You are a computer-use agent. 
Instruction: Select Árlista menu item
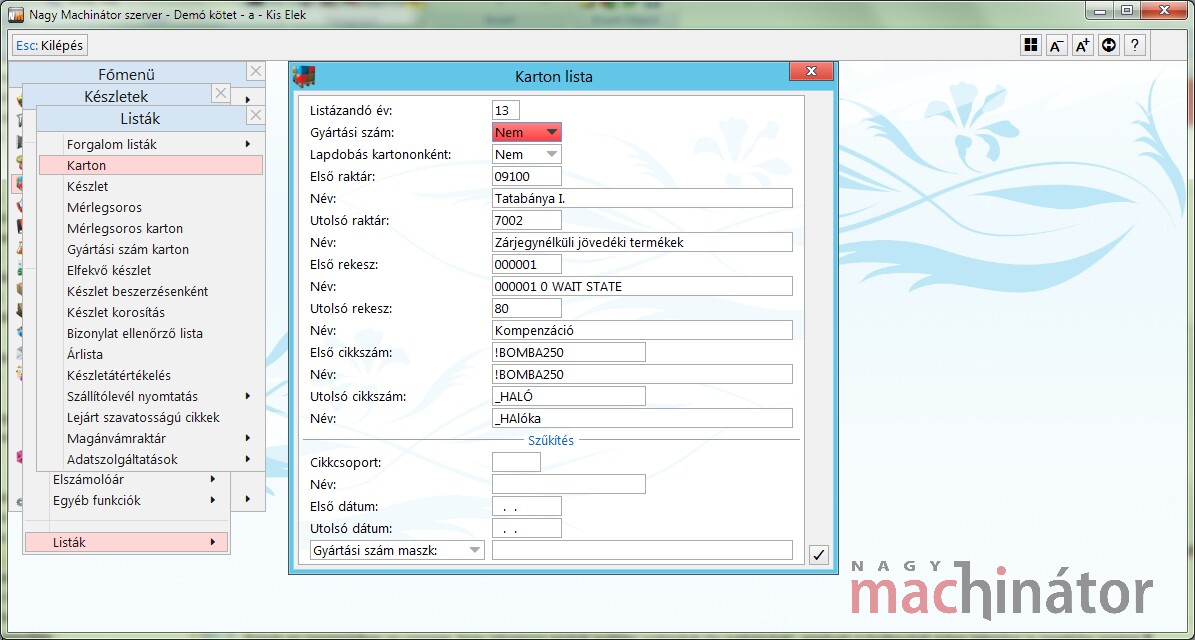[151, 354]
